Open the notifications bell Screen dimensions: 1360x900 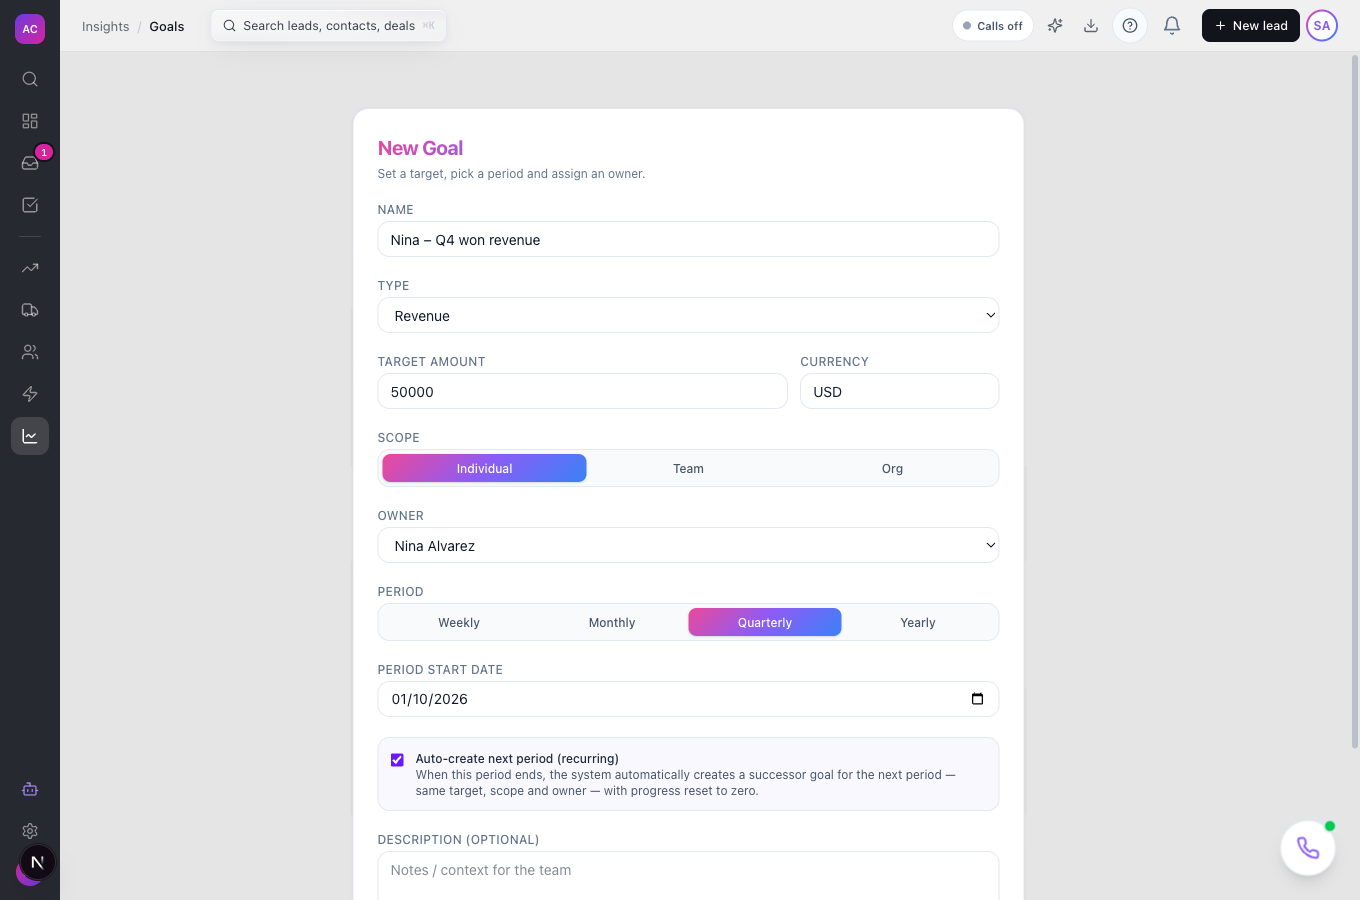pos(1172,26)
